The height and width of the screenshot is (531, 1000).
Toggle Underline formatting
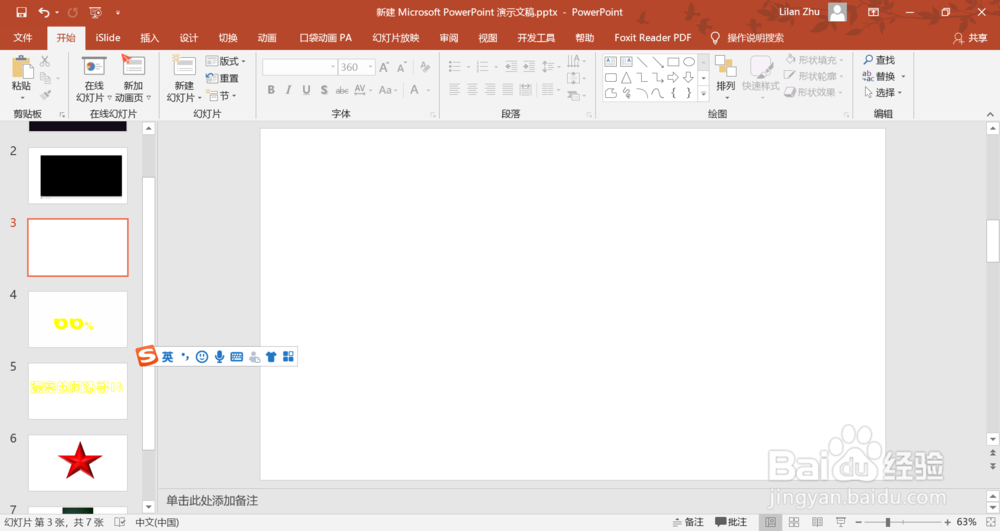pyautogui.click(x=306, y=90)
